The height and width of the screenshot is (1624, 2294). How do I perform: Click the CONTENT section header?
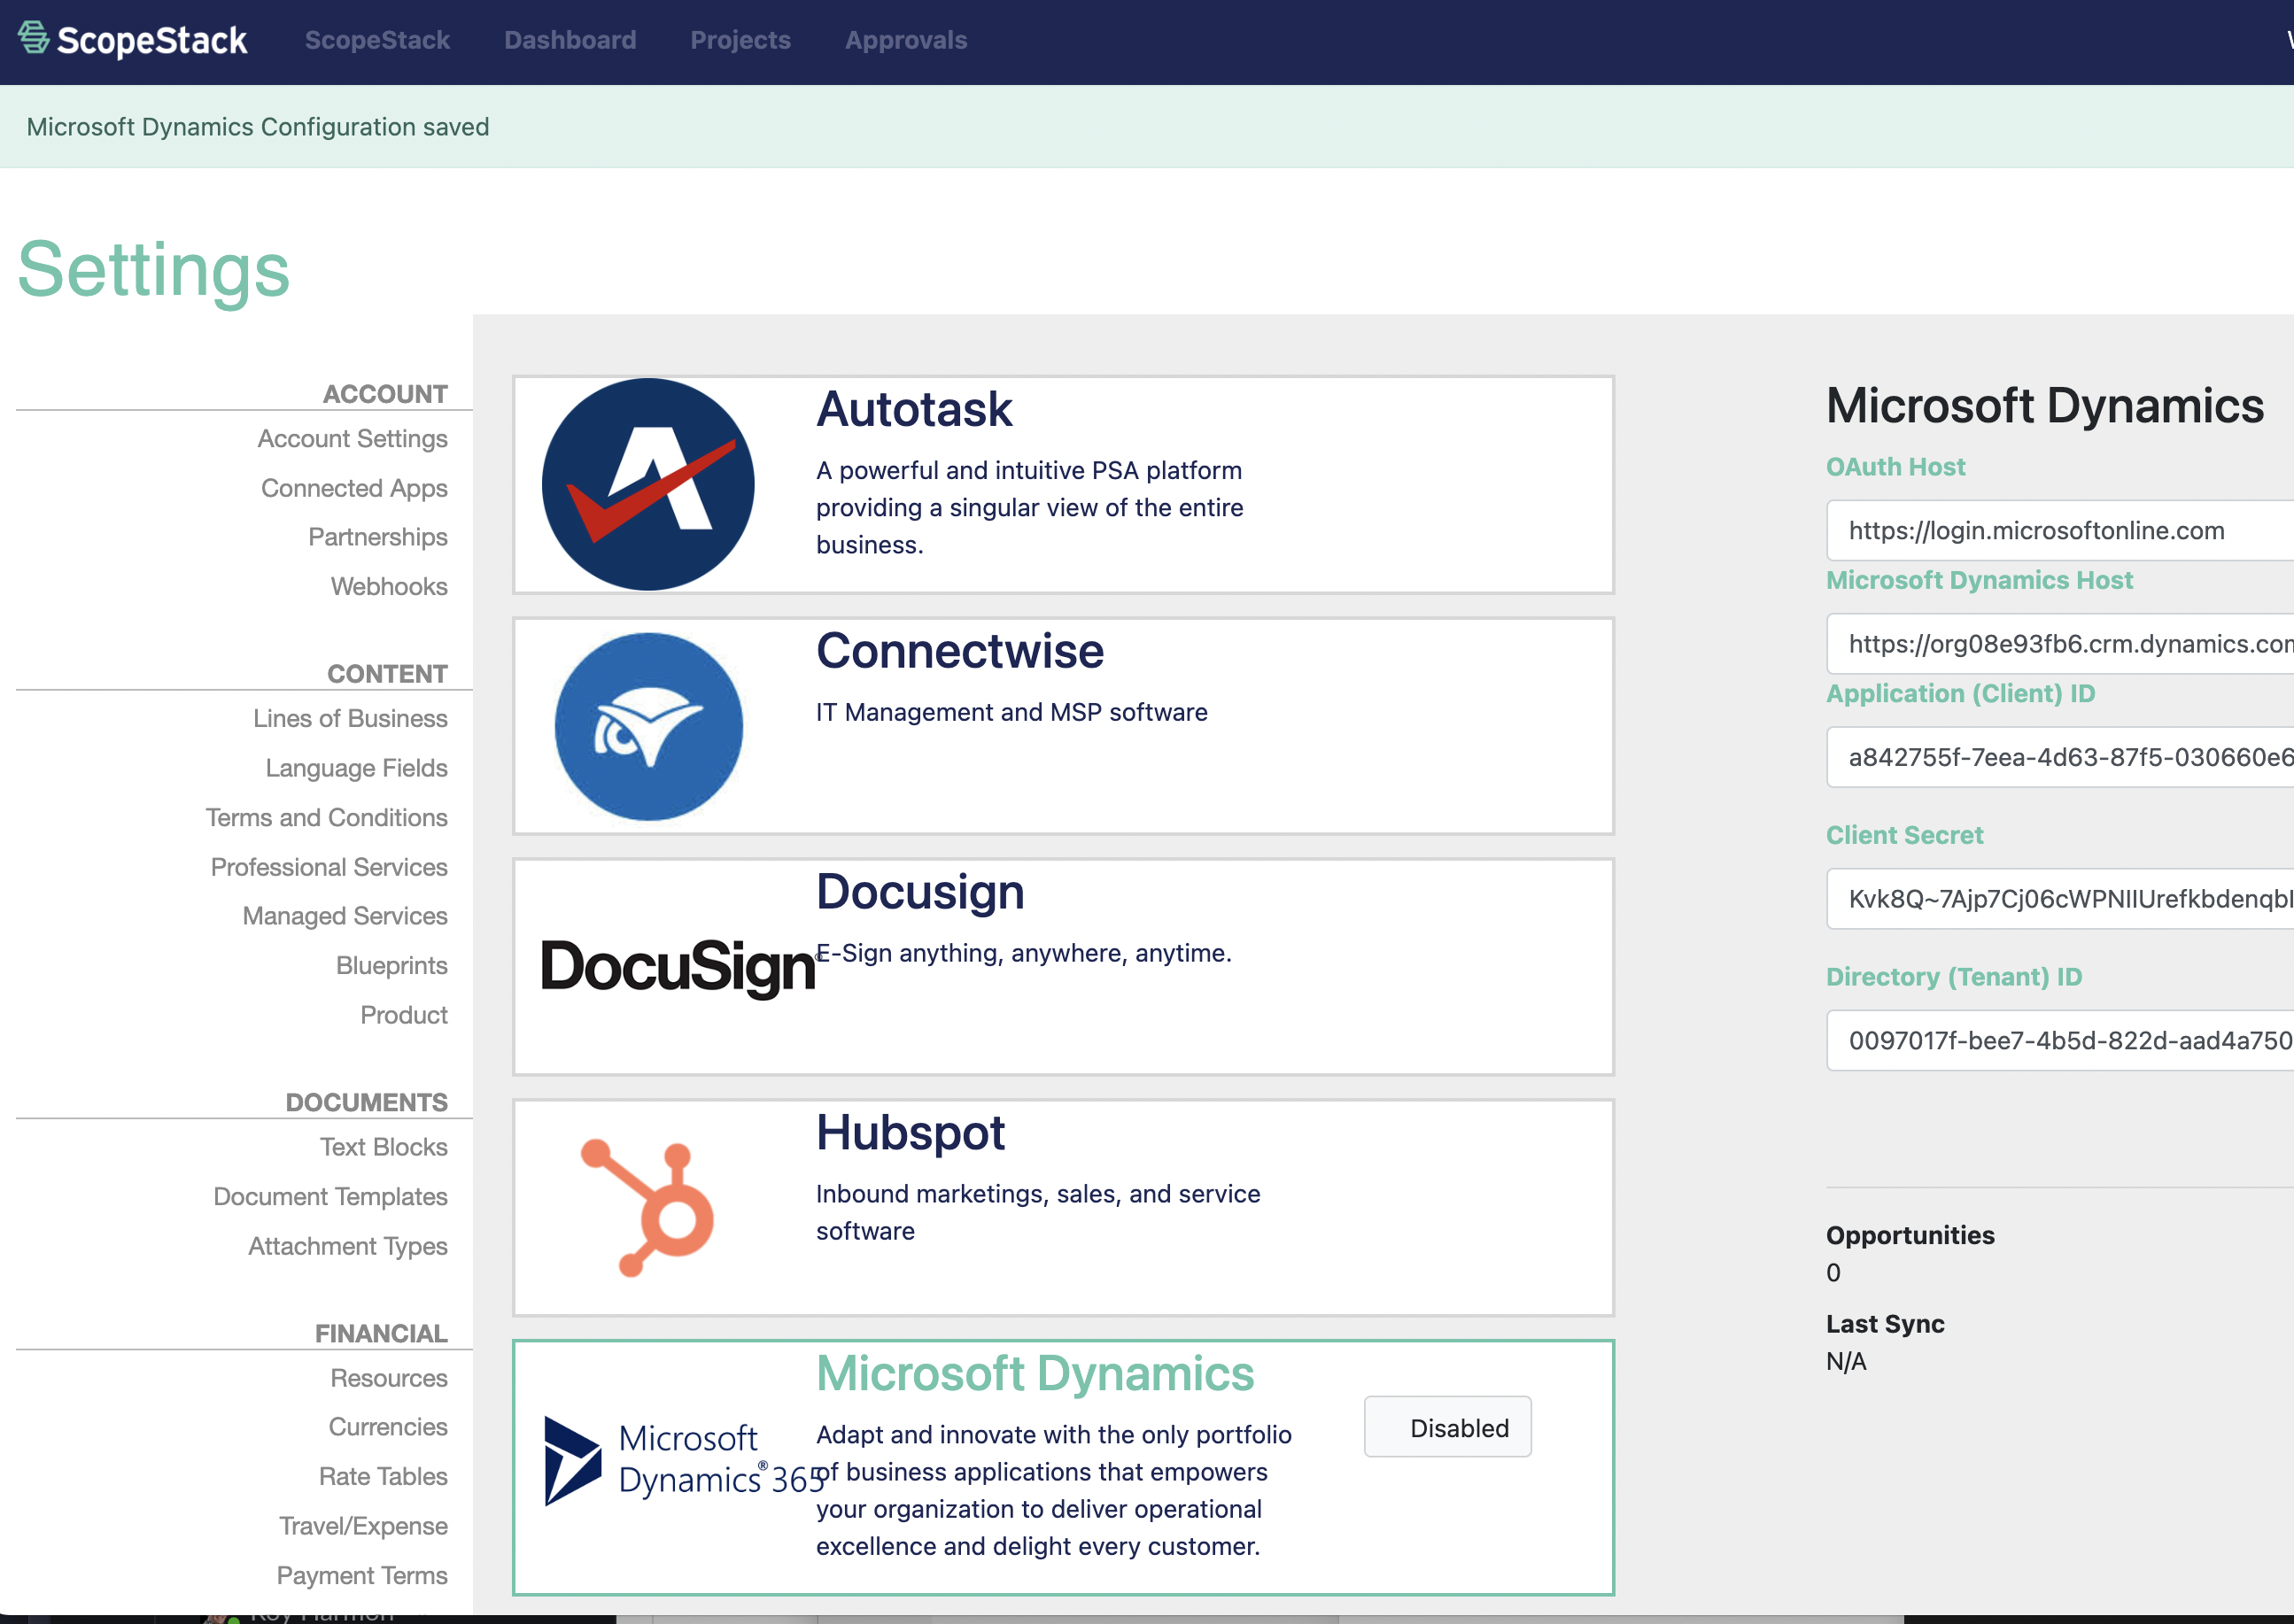(x=387, y=674)
